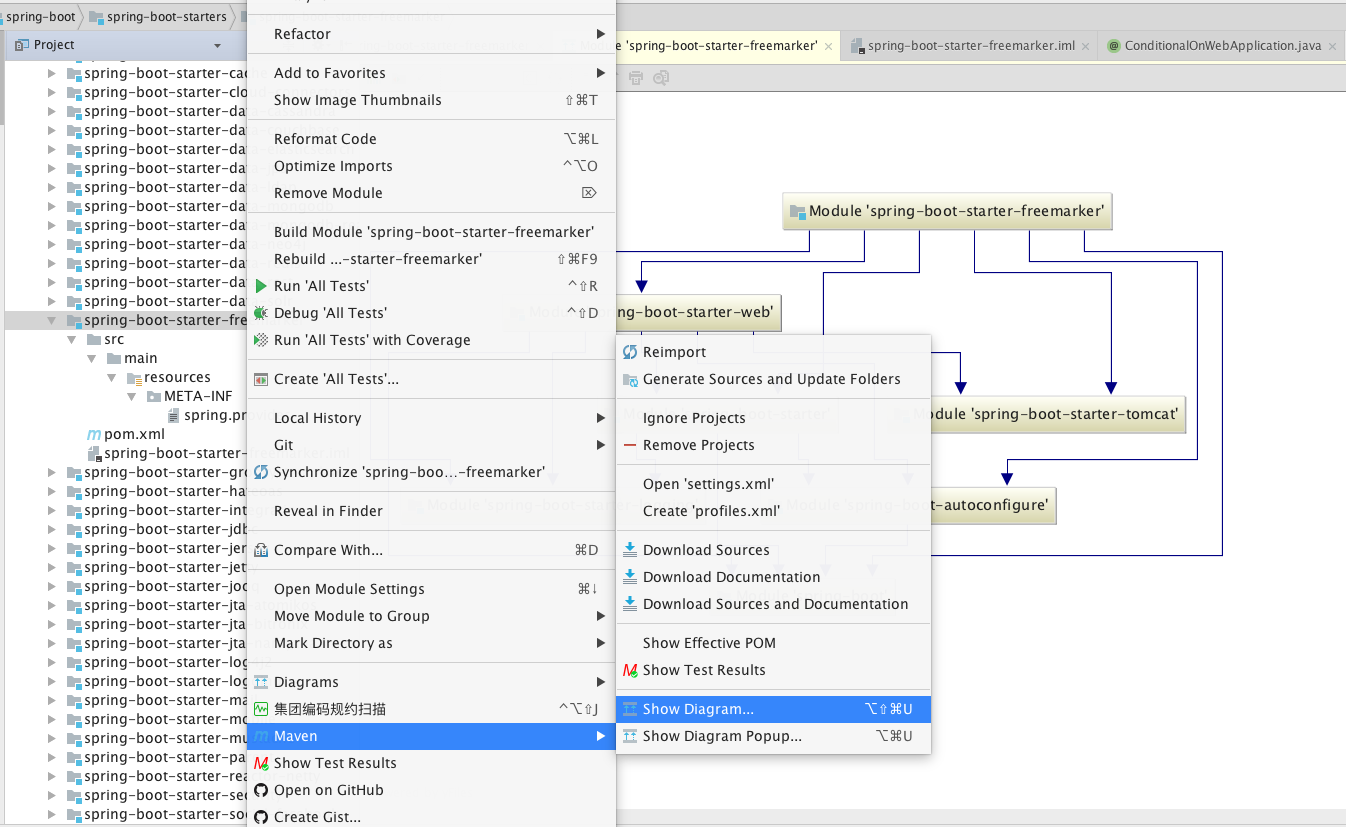Close the Module 'spring-boot-starter-freemarker' diagram tab
This screenshot has height=827, width=1346.
coord(829,46)
